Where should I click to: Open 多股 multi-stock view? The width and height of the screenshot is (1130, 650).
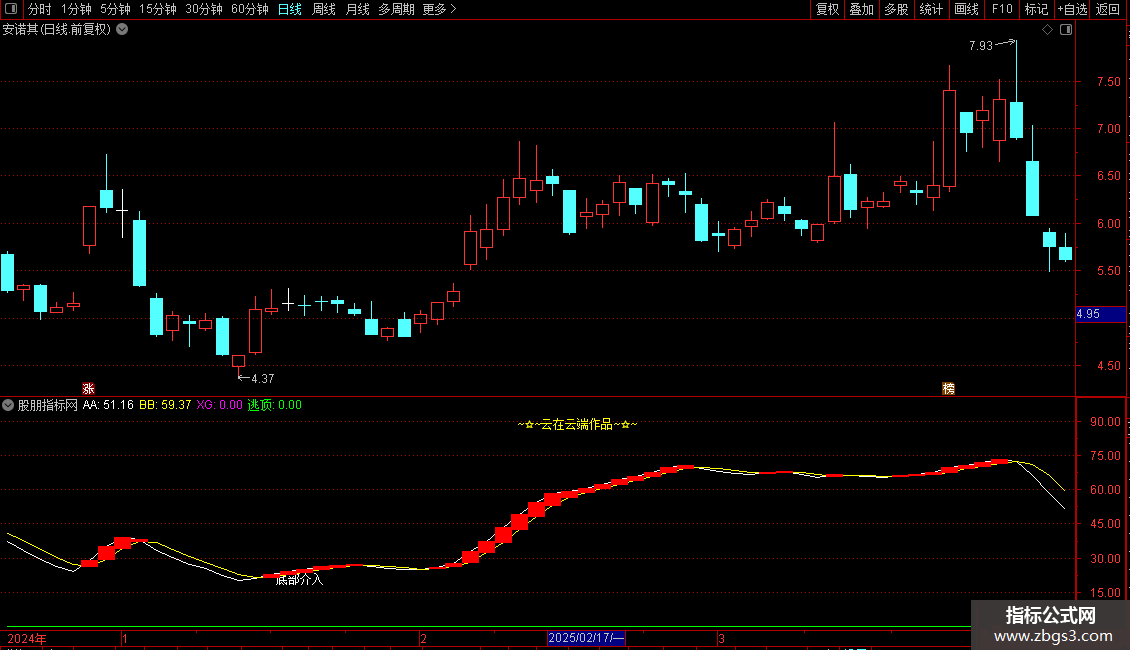896,9
